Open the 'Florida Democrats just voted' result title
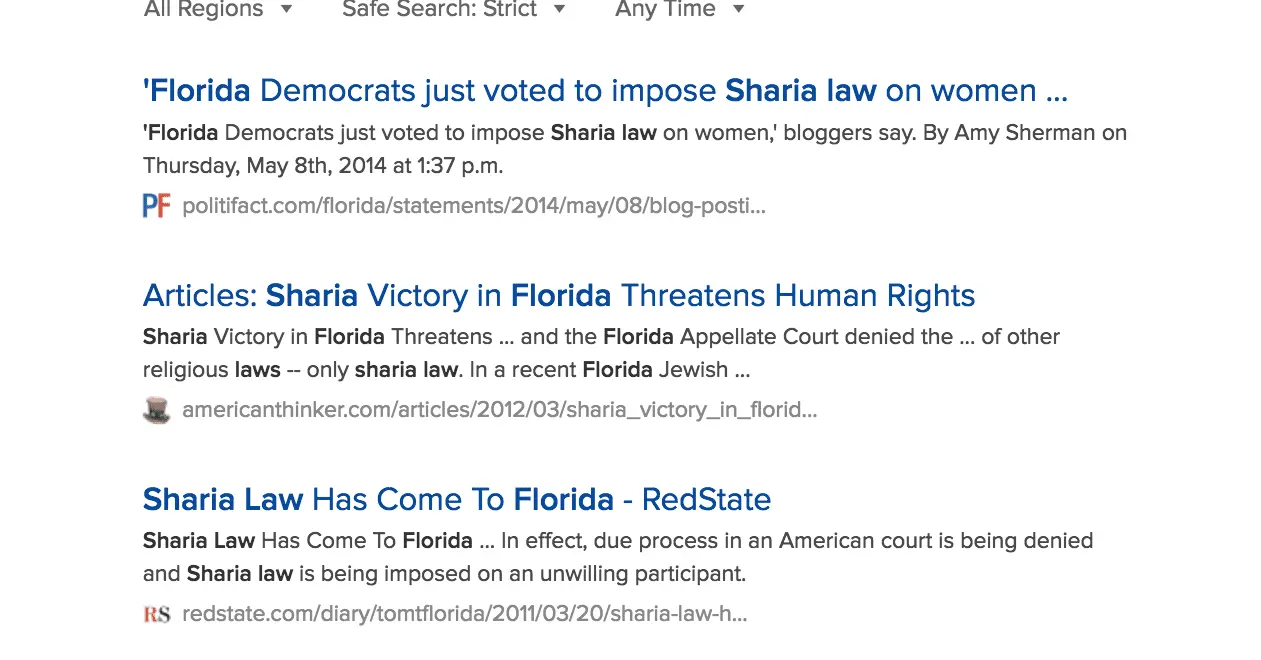 tap(605, 91)
